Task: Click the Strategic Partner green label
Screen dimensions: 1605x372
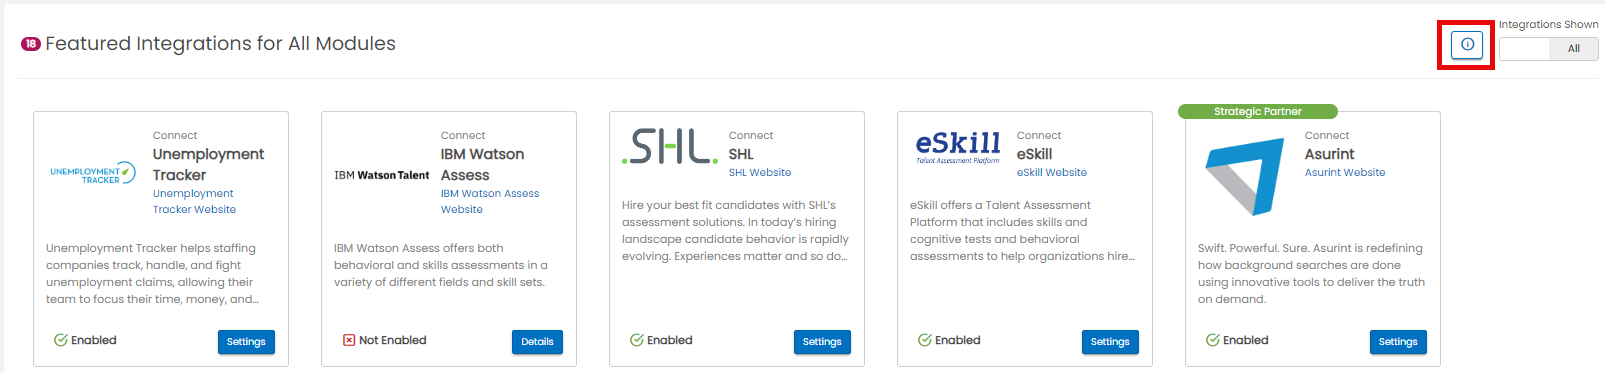Action: pyautogui.click(x=1258, y=111)
